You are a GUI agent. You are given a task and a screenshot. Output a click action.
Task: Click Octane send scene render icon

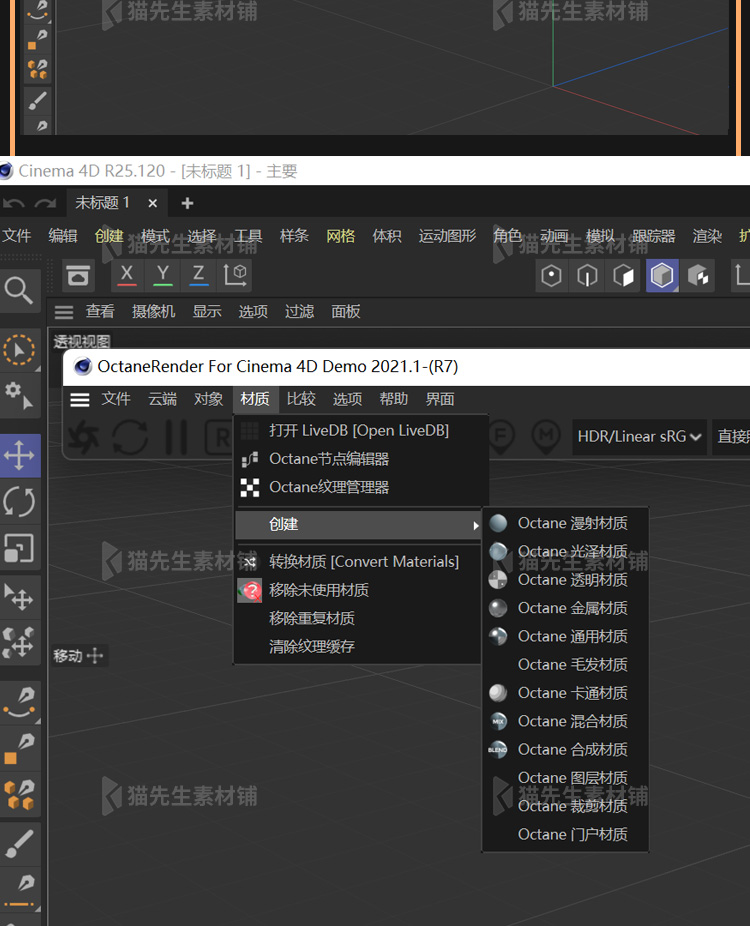coord(83,437)
